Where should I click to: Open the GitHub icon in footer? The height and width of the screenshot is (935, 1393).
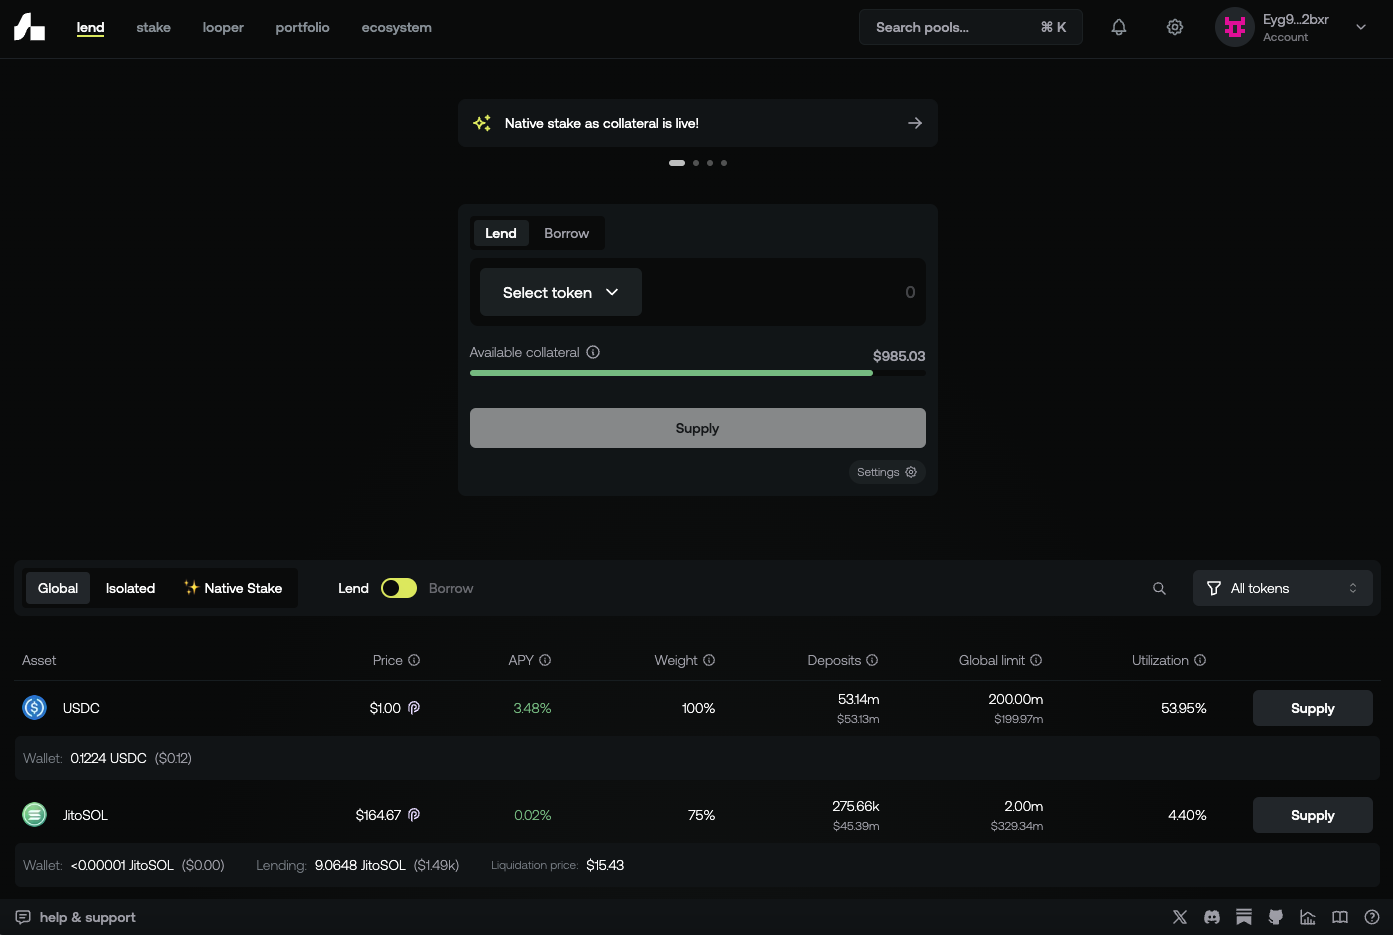(1276, 917)
